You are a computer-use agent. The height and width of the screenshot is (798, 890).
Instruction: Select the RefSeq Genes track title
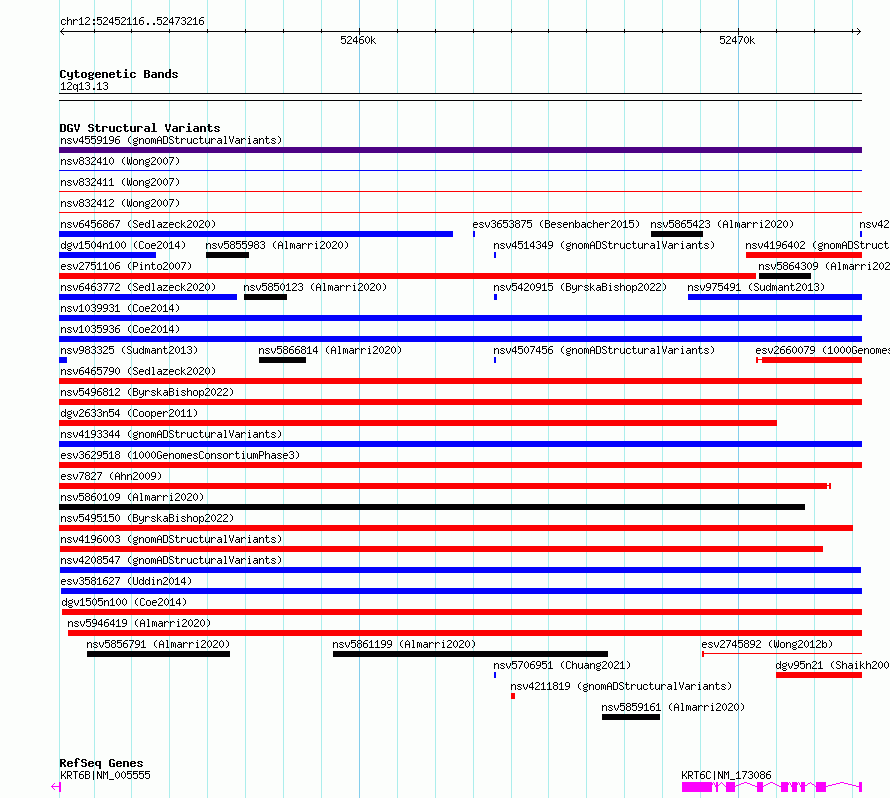[x=101, y=763]
